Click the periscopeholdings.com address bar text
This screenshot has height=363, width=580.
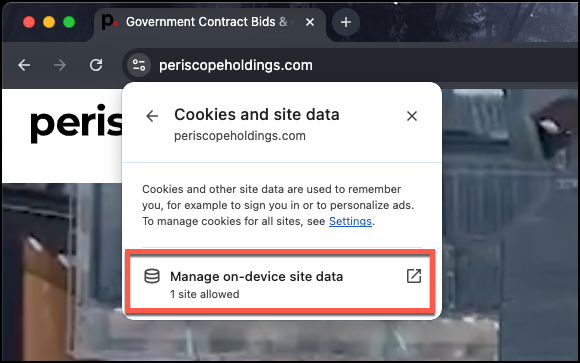pos(236,65)
